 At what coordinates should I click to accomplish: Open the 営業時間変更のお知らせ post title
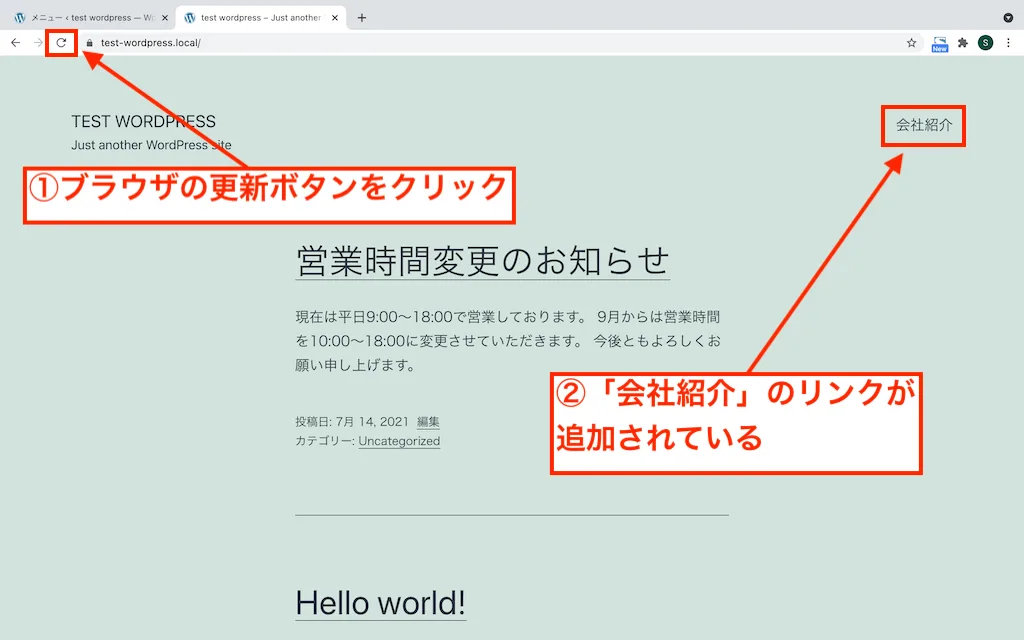coord(483,261)
